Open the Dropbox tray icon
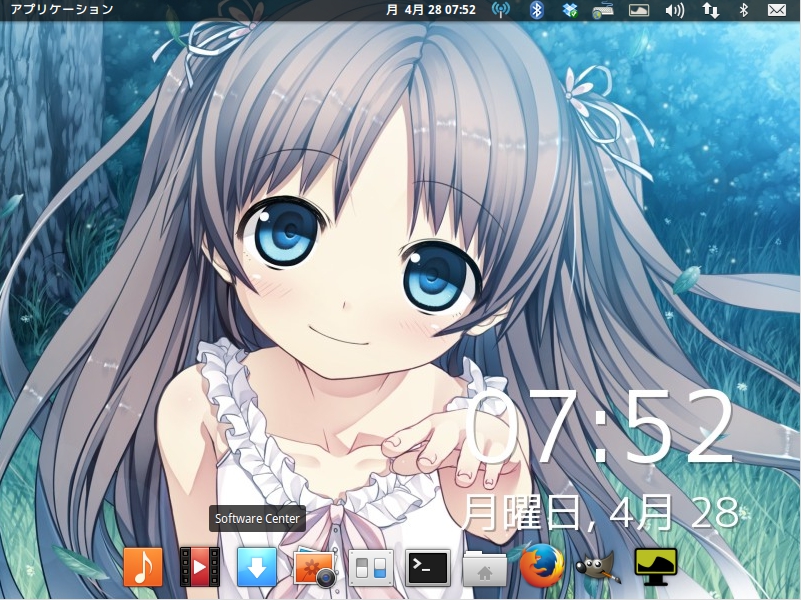Viewport: 801px width, 600px height. 569,10
